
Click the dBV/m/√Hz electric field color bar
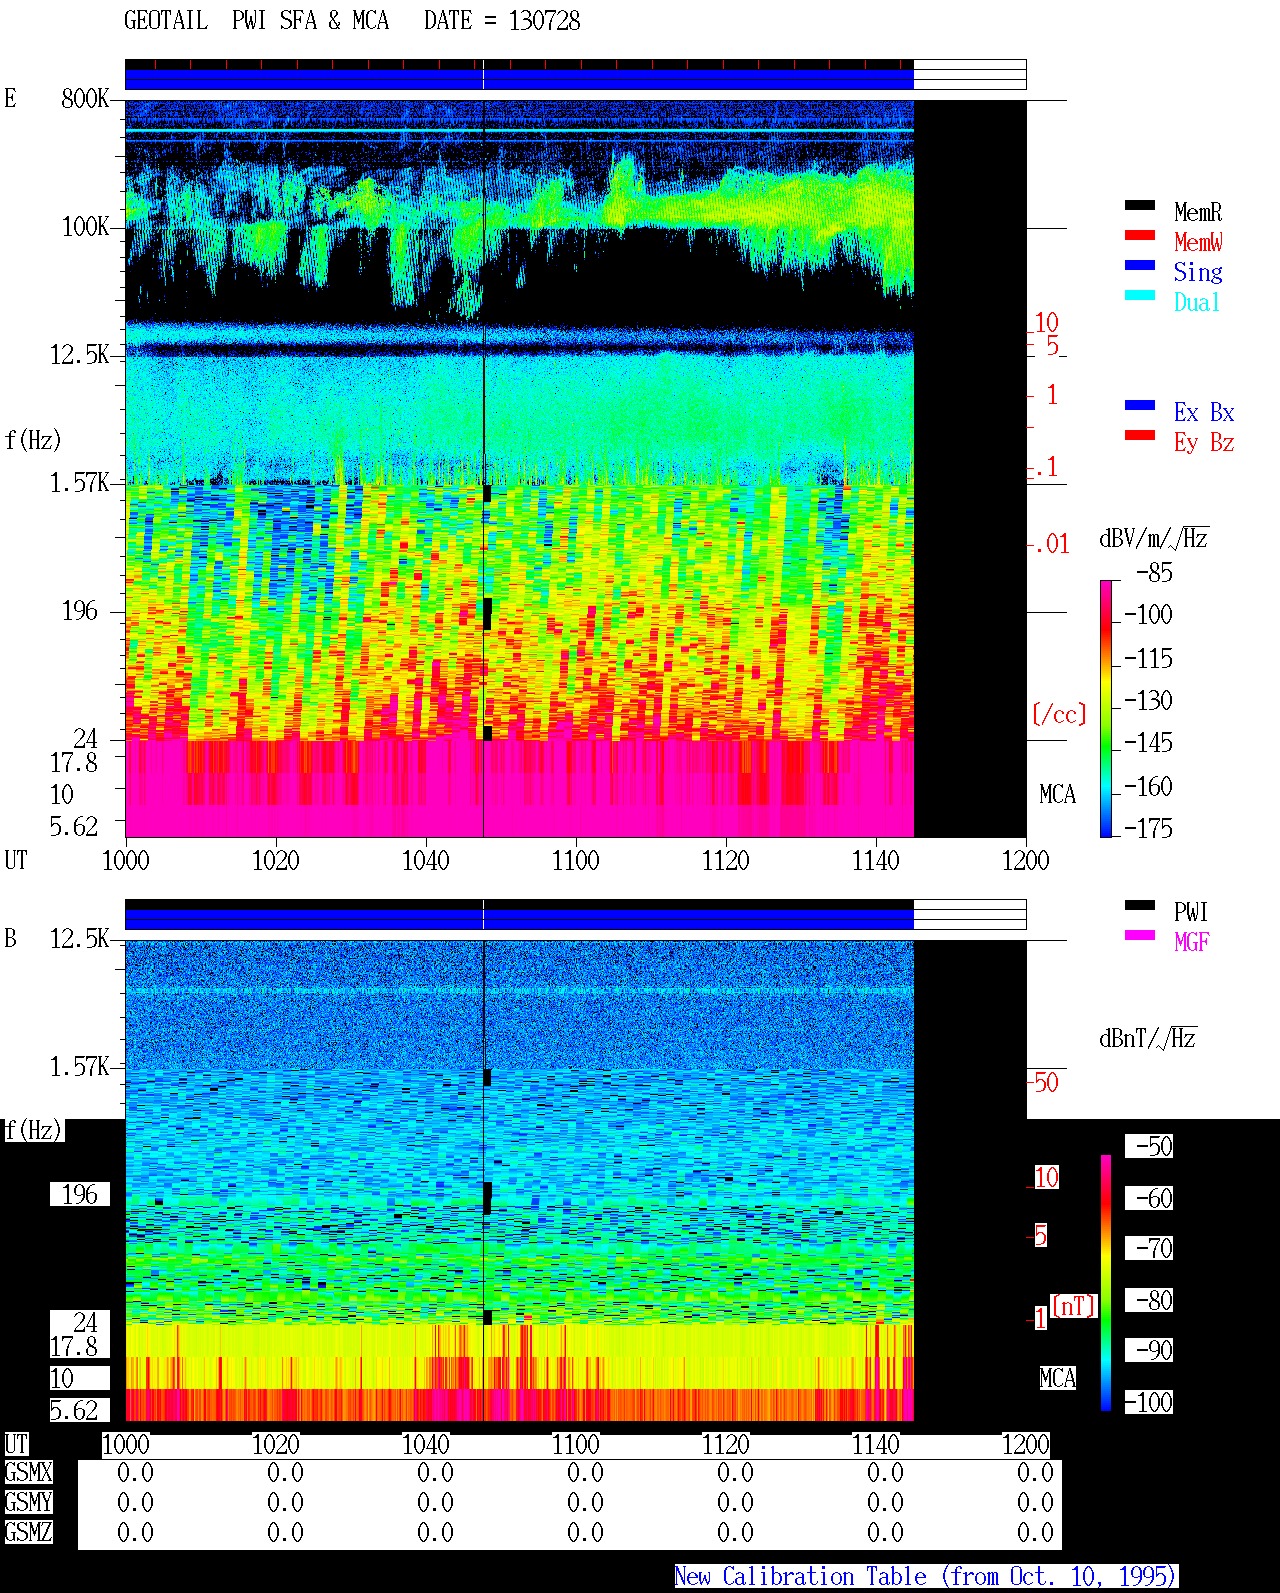coord(1106,708)
